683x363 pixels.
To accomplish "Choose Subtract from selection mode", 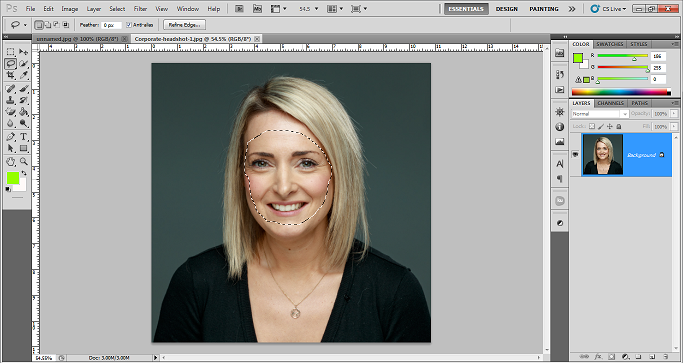I will coord(57,25).
